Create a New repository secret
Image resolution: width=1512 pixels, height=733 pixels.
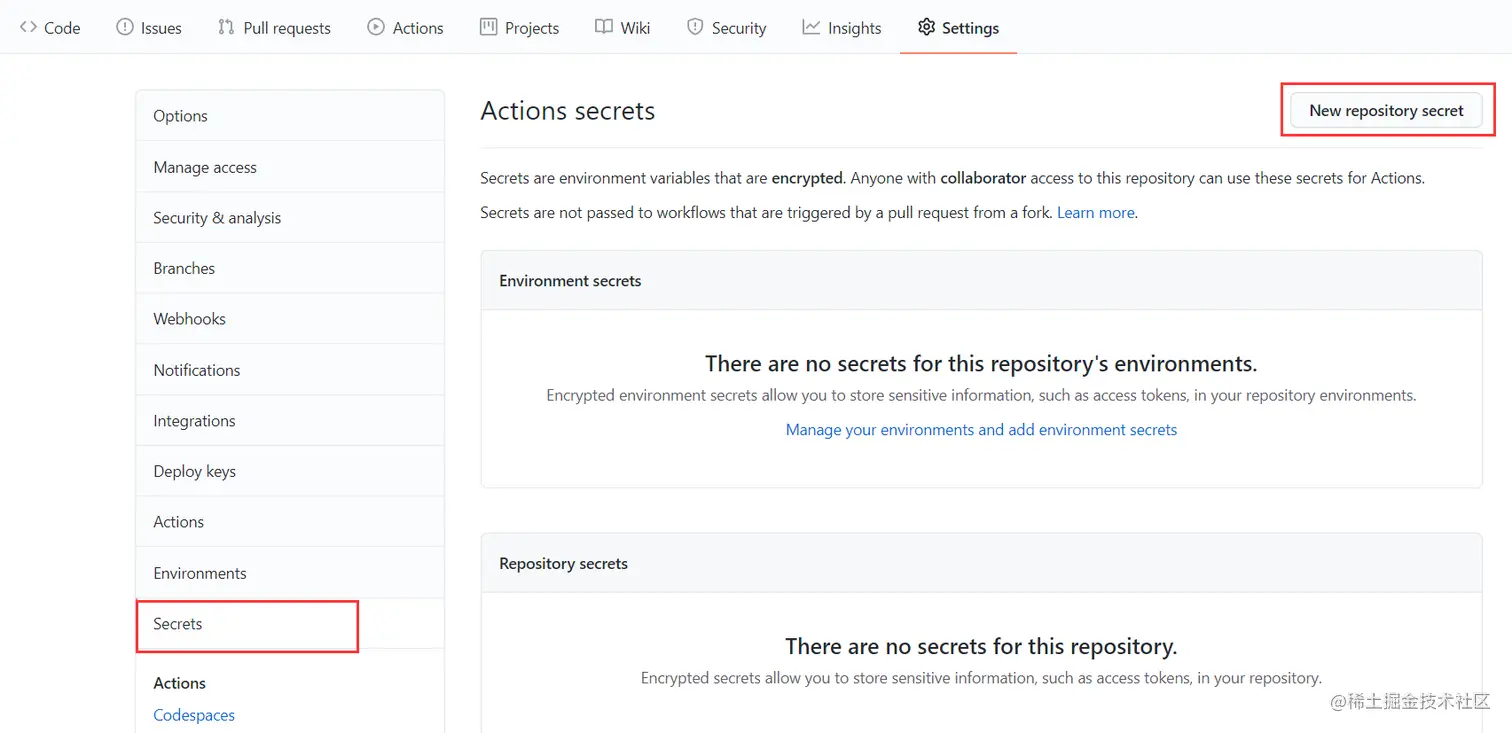pos(1386,111)
